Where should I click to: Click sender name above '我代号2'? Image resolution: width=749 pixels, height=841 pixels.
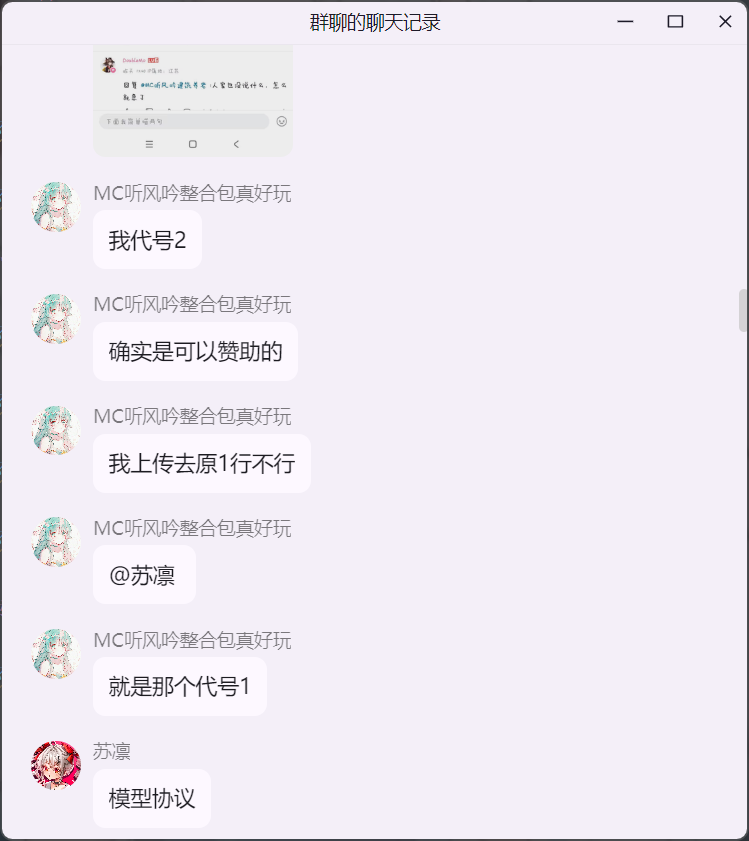click(x=192, y=194)
